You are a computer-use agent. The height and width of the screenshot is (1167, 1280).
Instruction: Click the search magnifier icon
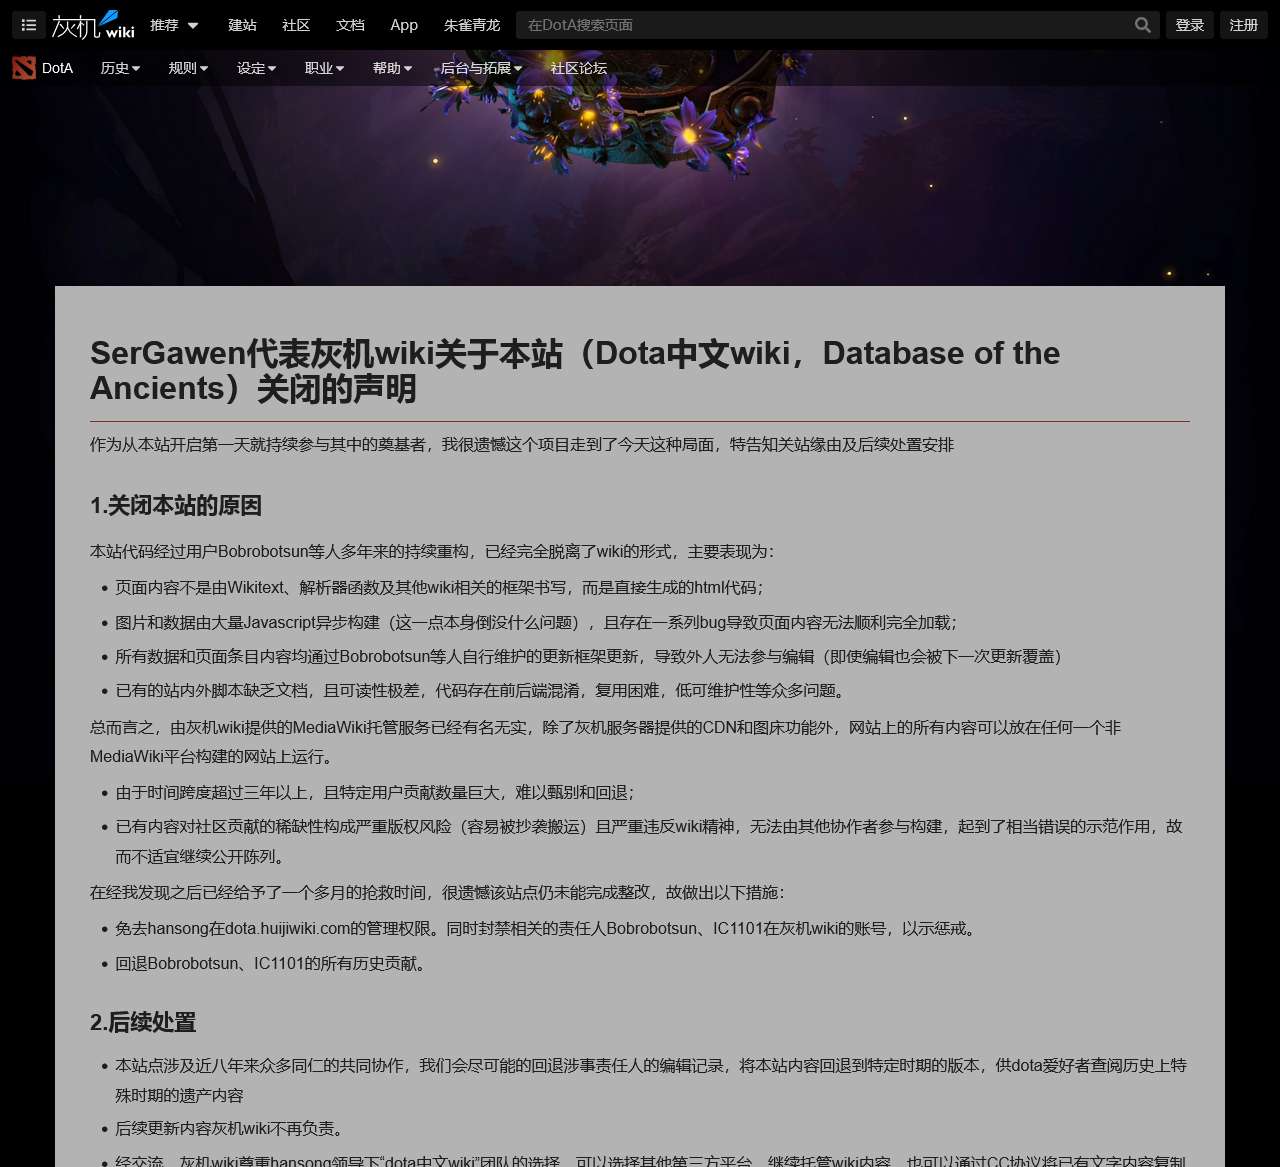(1142, 25)
